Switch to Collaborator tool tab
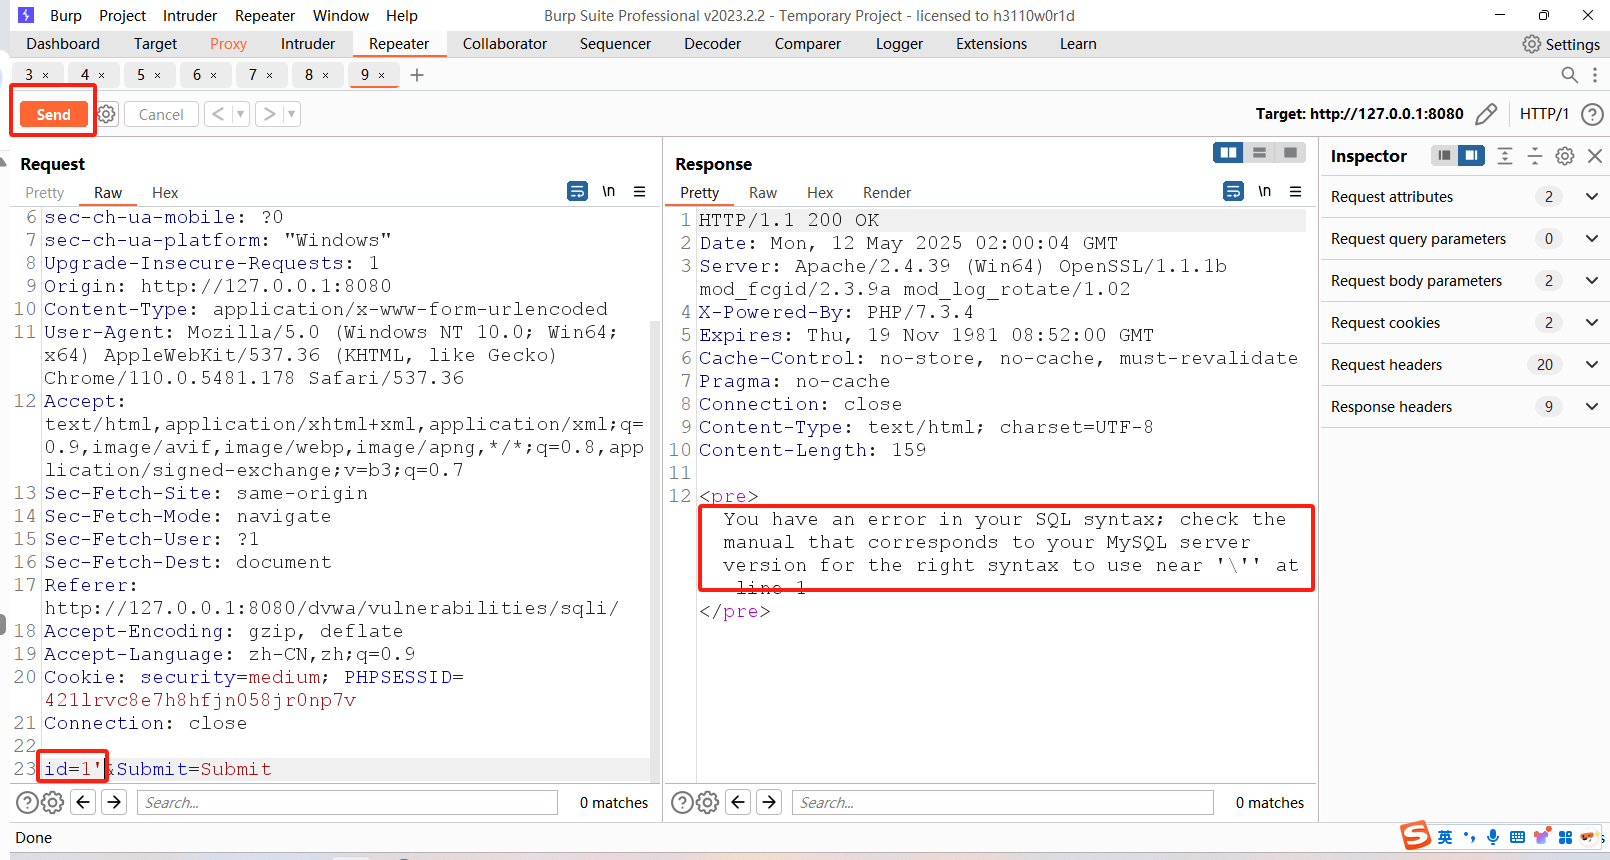Viewport: 1610px width, 860px height. tap(505, 44)
